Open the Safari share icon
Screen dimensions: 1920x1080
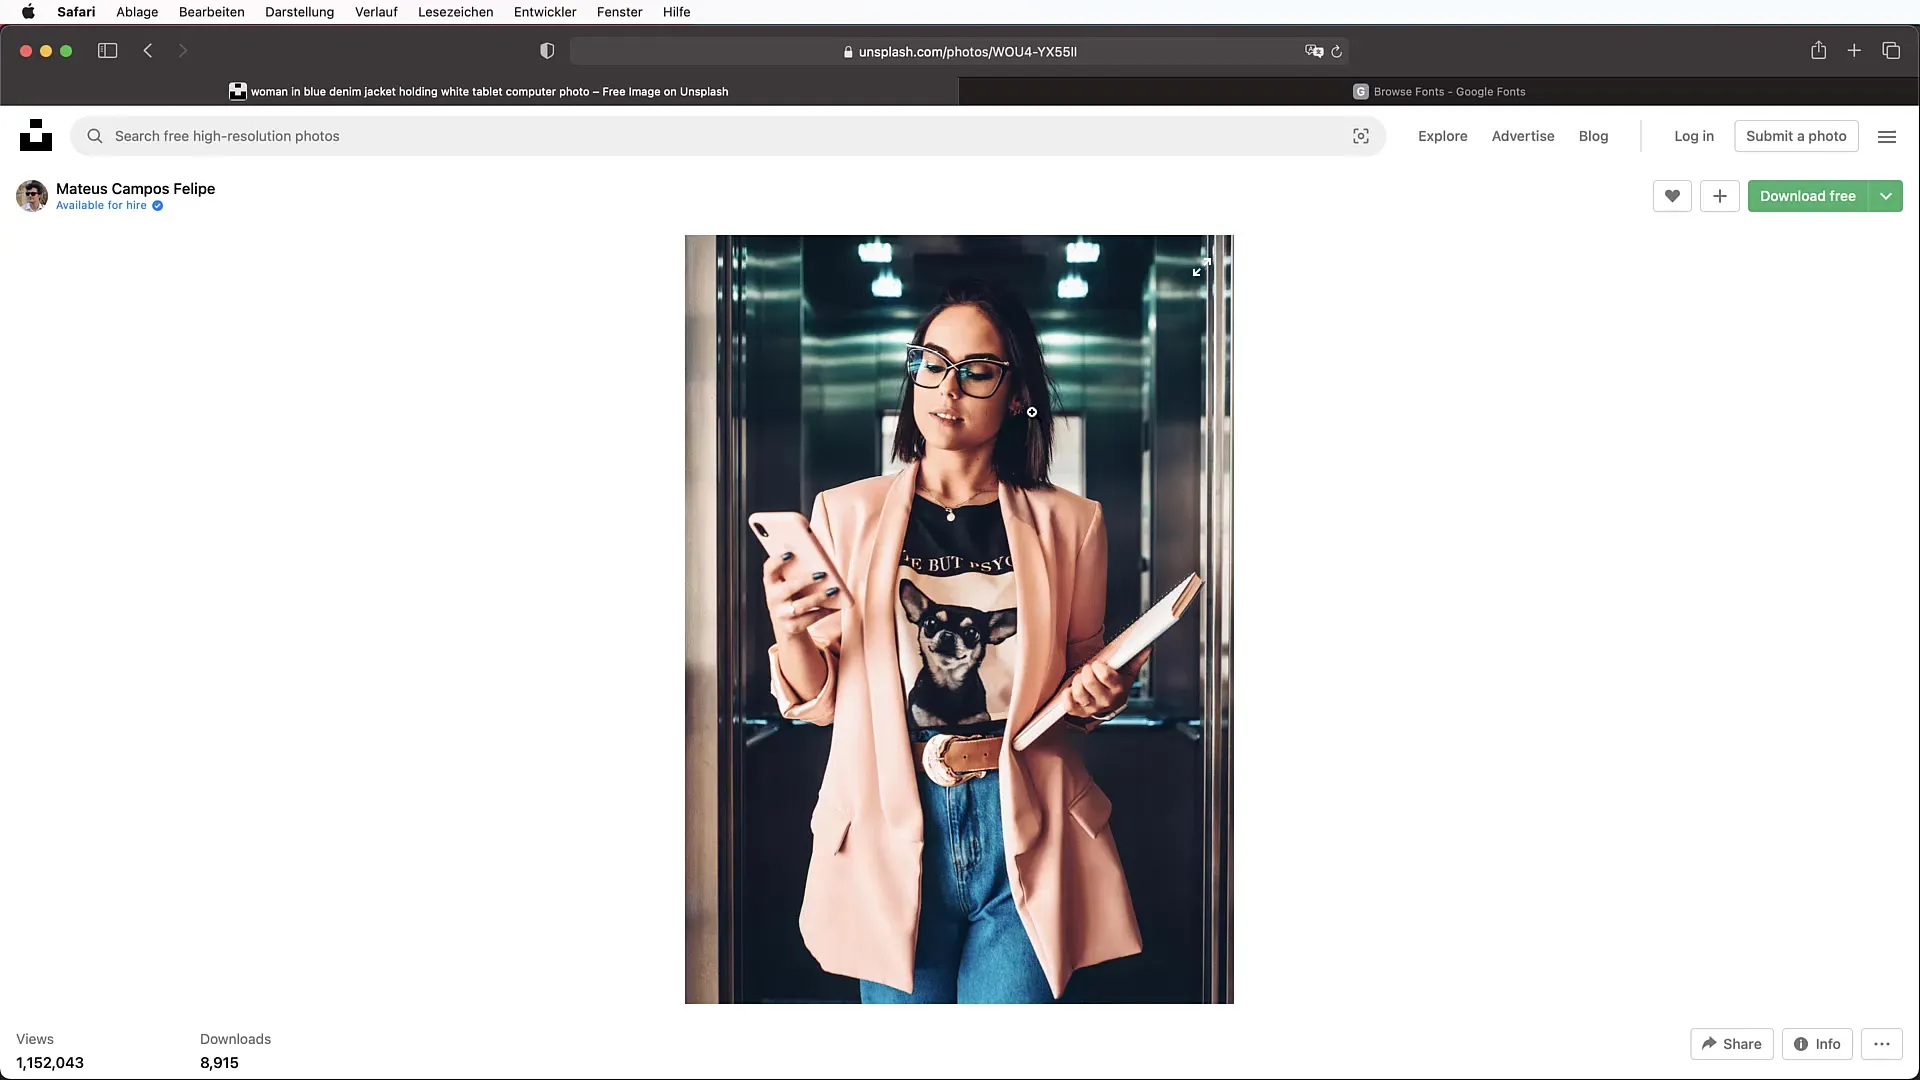pyautogui.click(x=1818, y=50)
